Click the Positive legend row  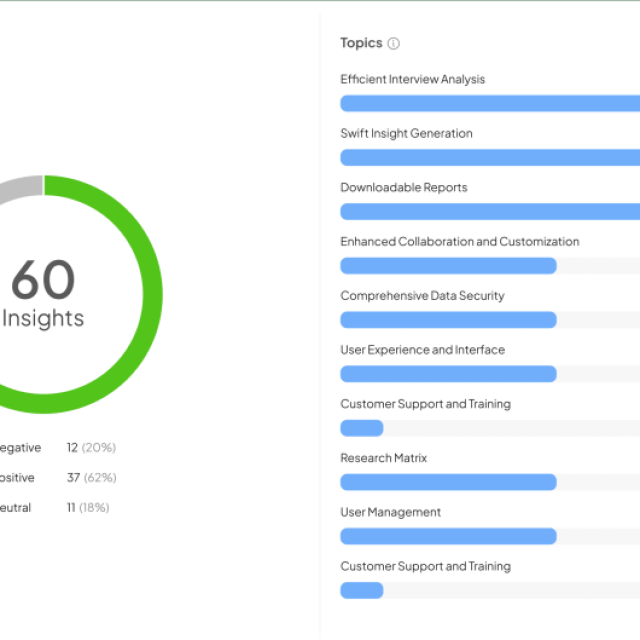pos(58,478)
